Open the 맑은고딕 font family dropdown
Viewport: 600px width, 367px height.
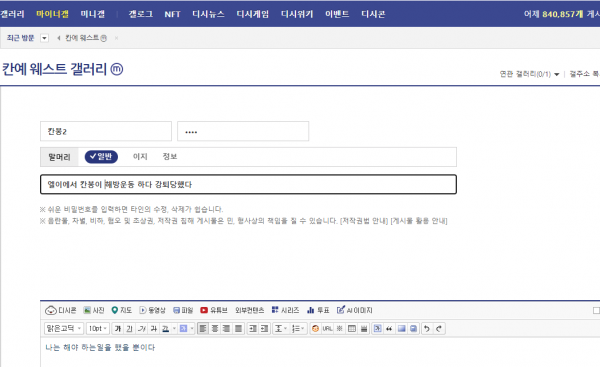(64, 329)
